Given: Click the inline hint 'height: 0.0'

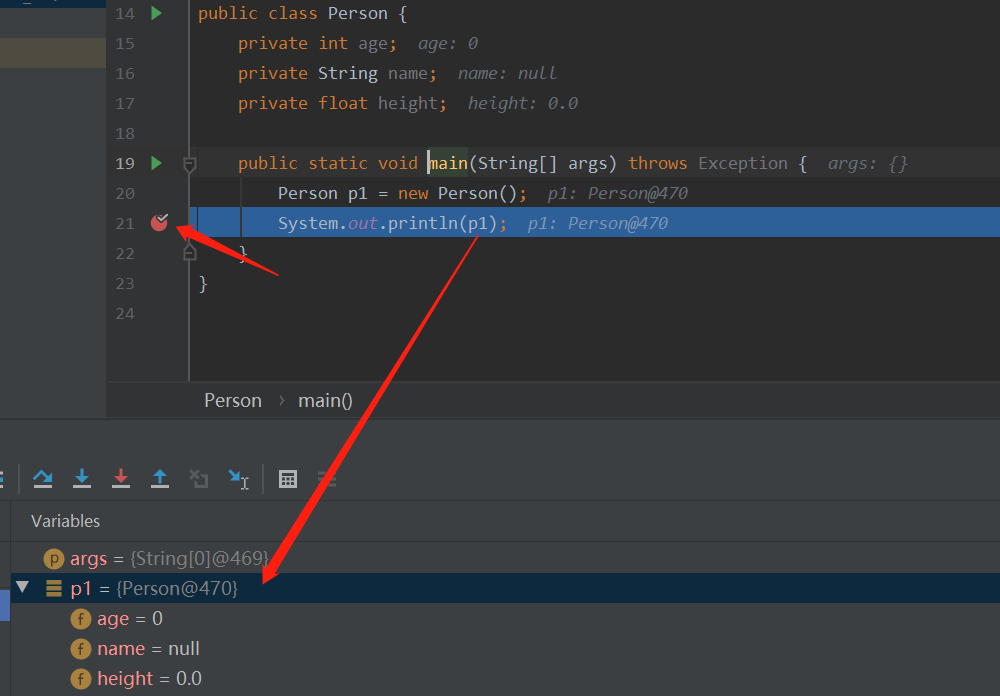Looking at the screenshot, I should pyautogui.click(x=523, y=103).
